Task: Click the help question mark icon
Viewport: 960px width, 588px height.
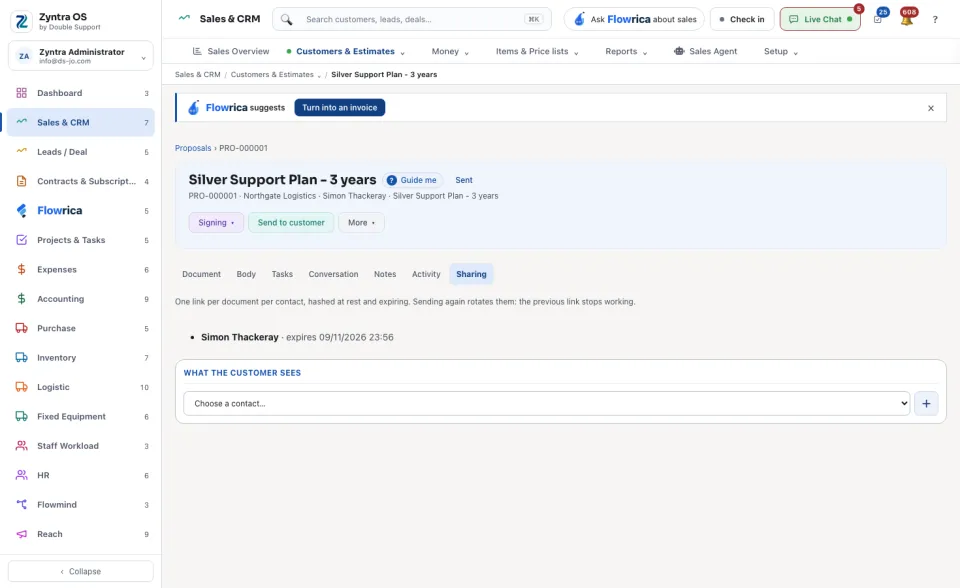Action: tap(935, 20)
